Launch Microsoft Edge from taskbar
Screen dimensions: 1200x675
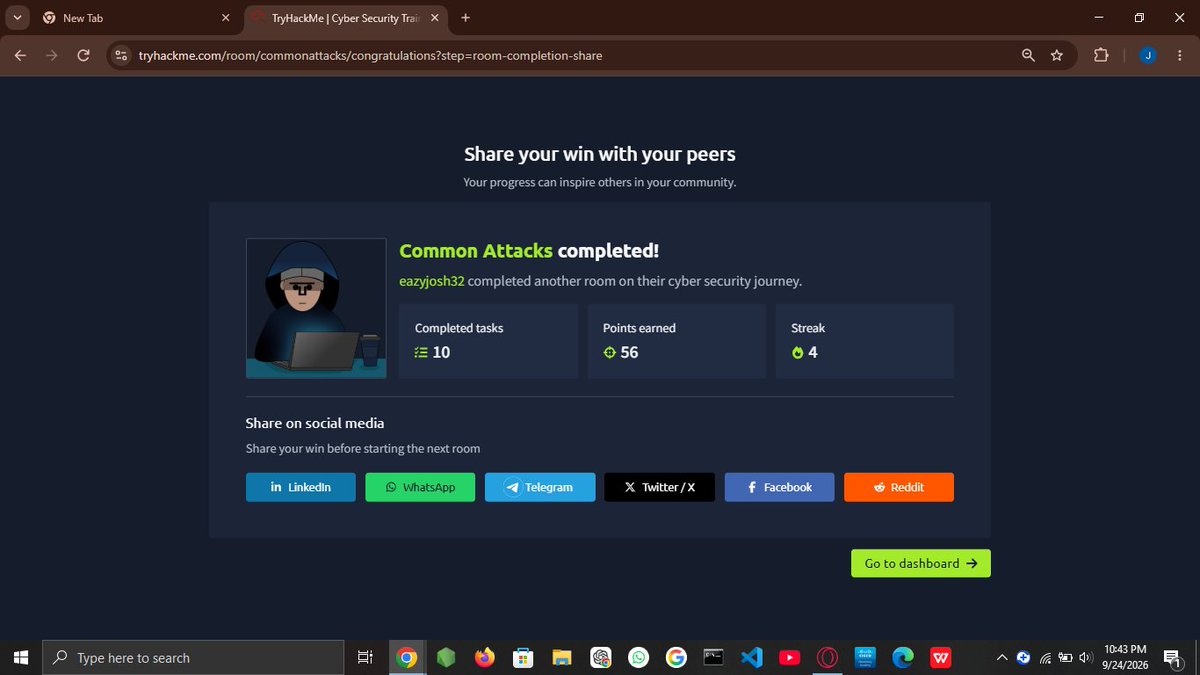click(903, 658)
